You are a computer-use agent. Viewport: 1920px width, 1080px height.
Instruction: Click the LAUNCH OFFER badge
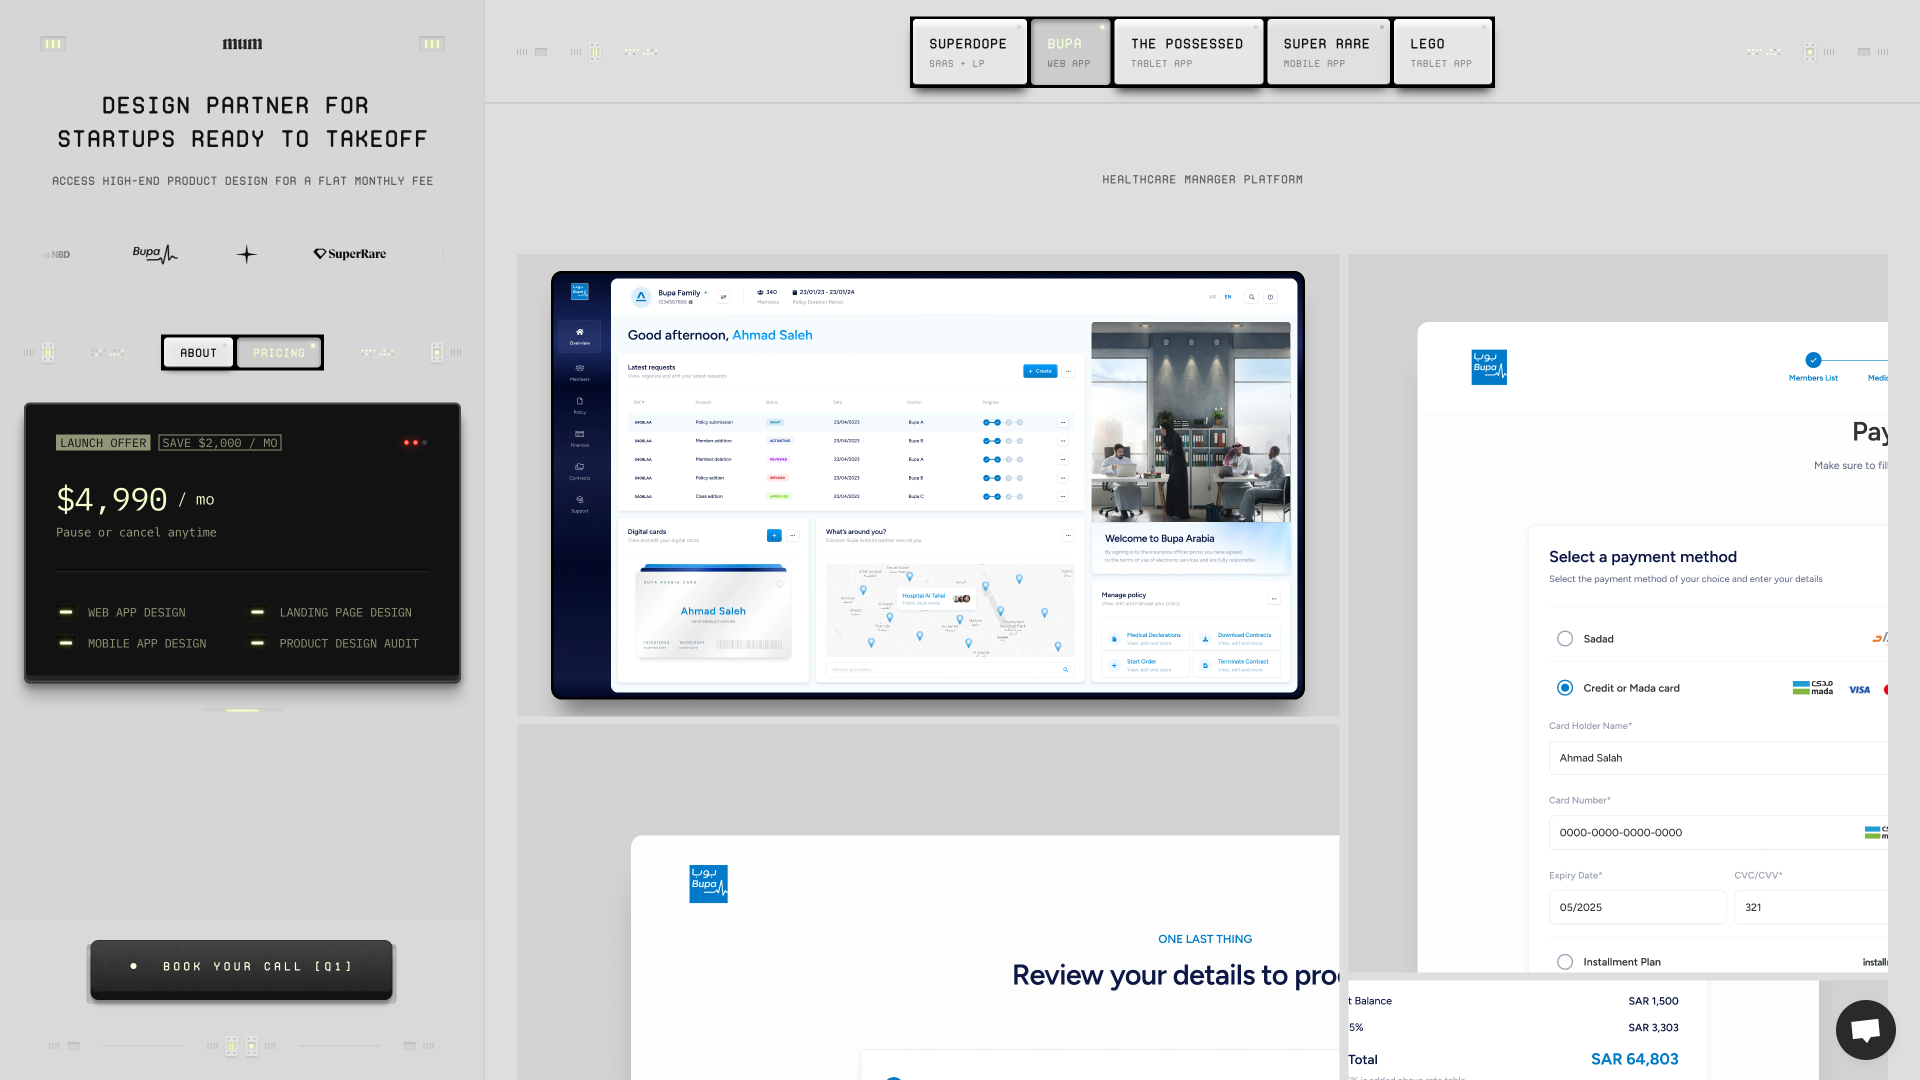[x=103, y=443]
